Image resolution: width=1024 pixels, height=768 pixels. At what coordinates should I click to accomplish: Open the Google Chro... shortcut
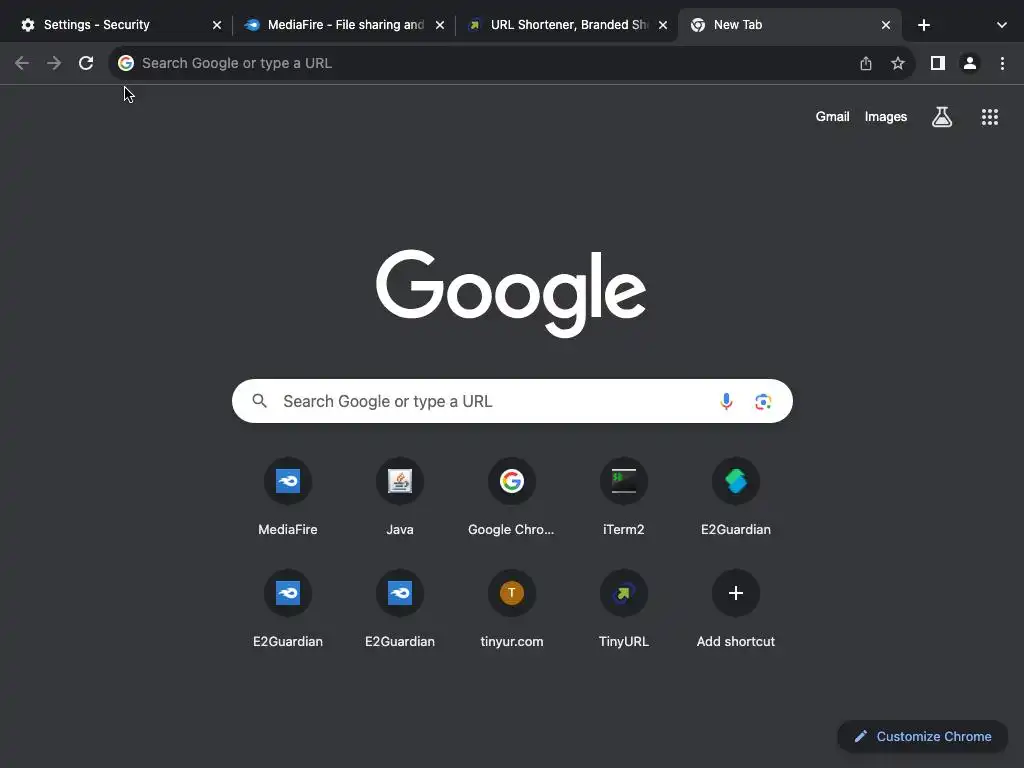(x=512, y=498)
